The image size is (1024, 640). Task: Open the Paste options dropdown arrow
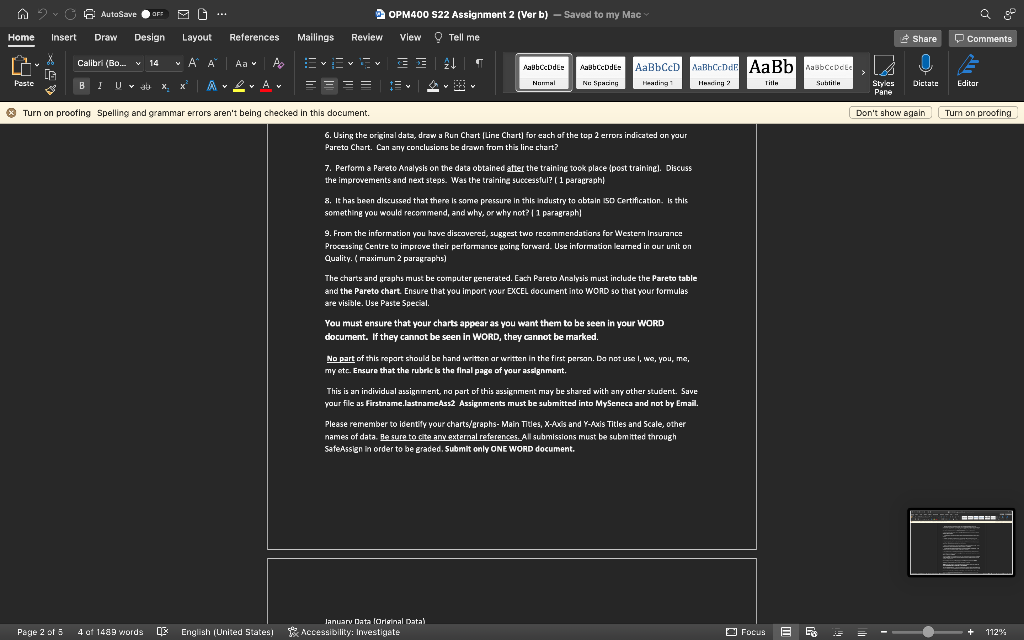tap(37, 64)
